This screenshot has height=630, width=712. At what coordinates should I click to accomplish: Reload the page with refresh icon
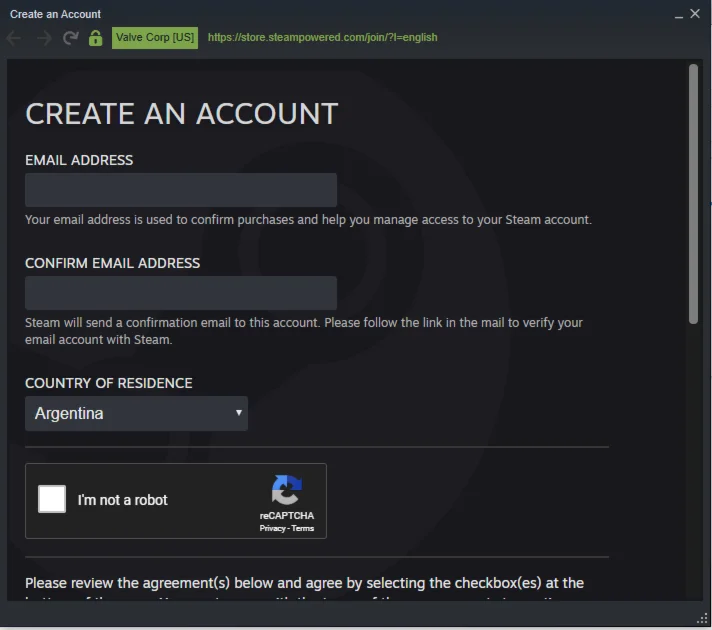(x=70, y=38)
